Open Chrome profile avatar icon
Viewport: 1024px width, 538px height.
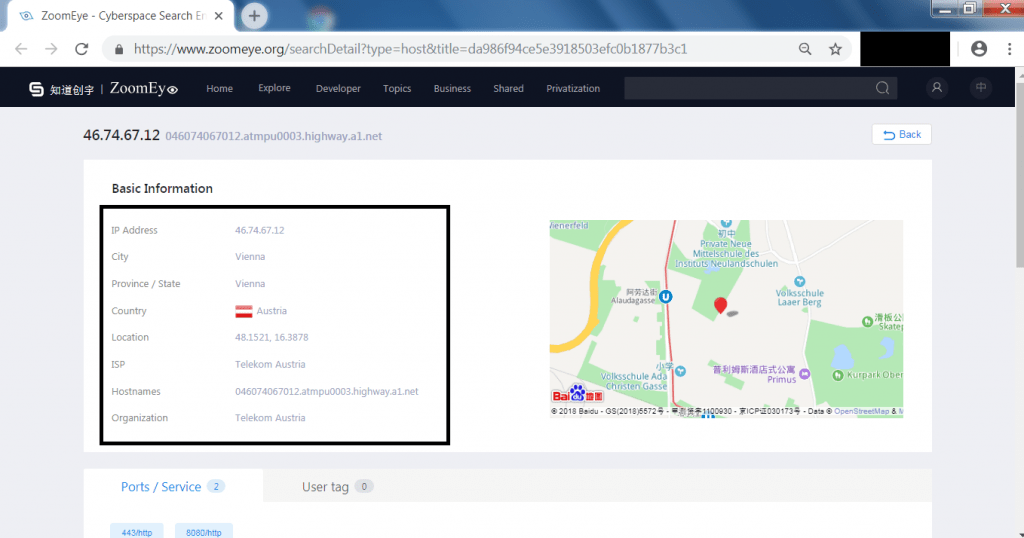pos(978,48)
